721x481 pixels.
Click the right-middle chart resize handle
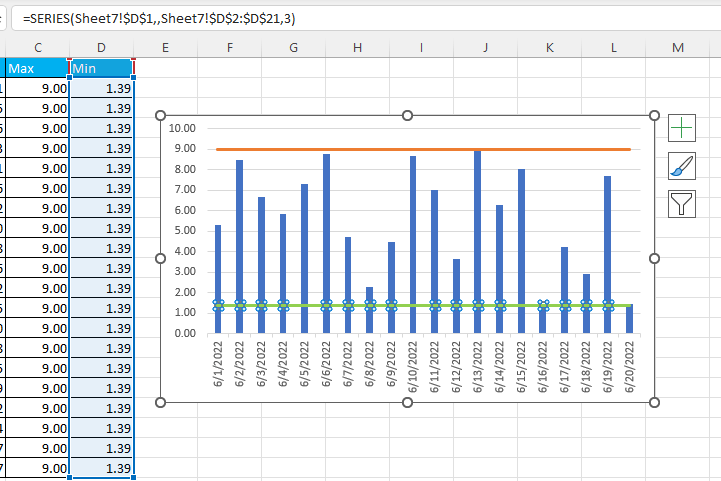[x=654, y=258]
